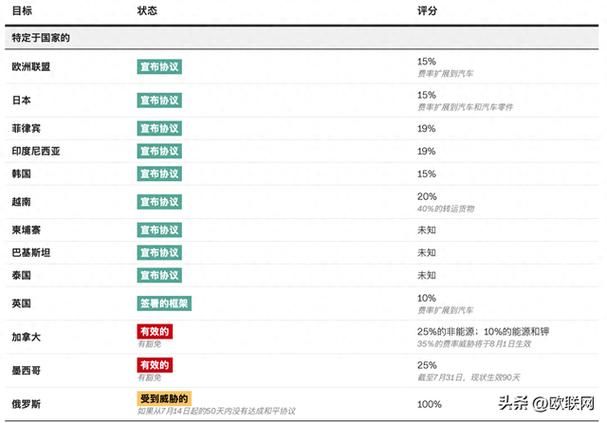Viewport: 607px width, 423px height.
Task: Click 宣布协议 badge in 越南 row
Action: point(159,202)
